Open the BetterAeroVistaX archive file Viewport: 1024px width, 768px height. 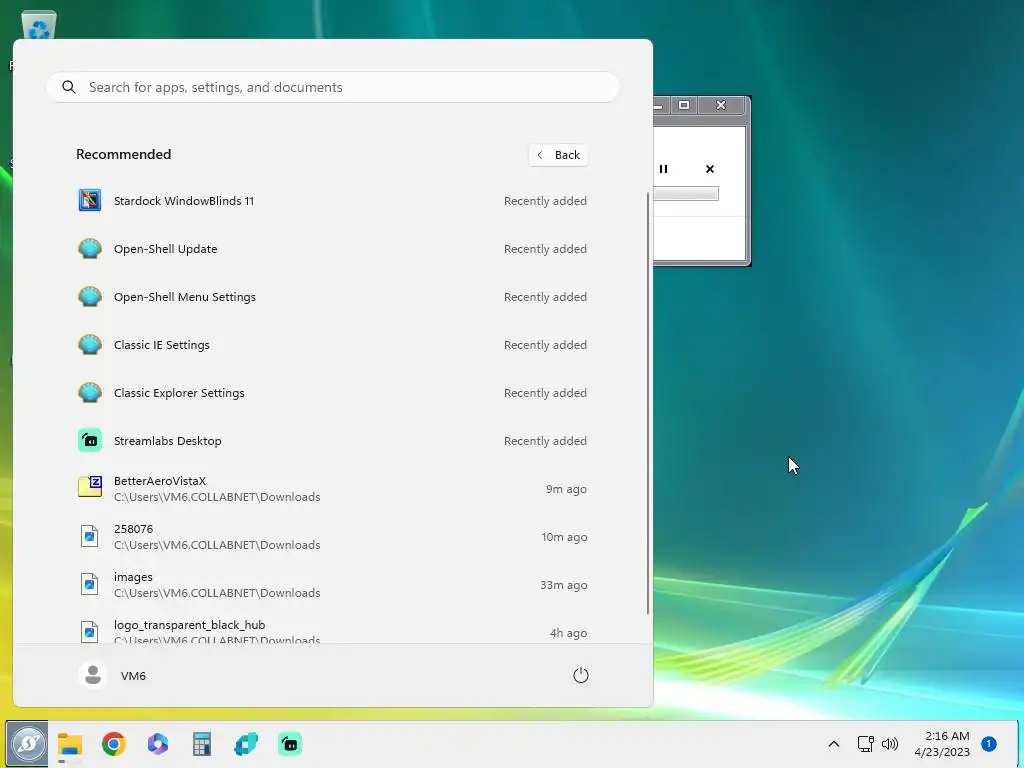coord(332,488)
